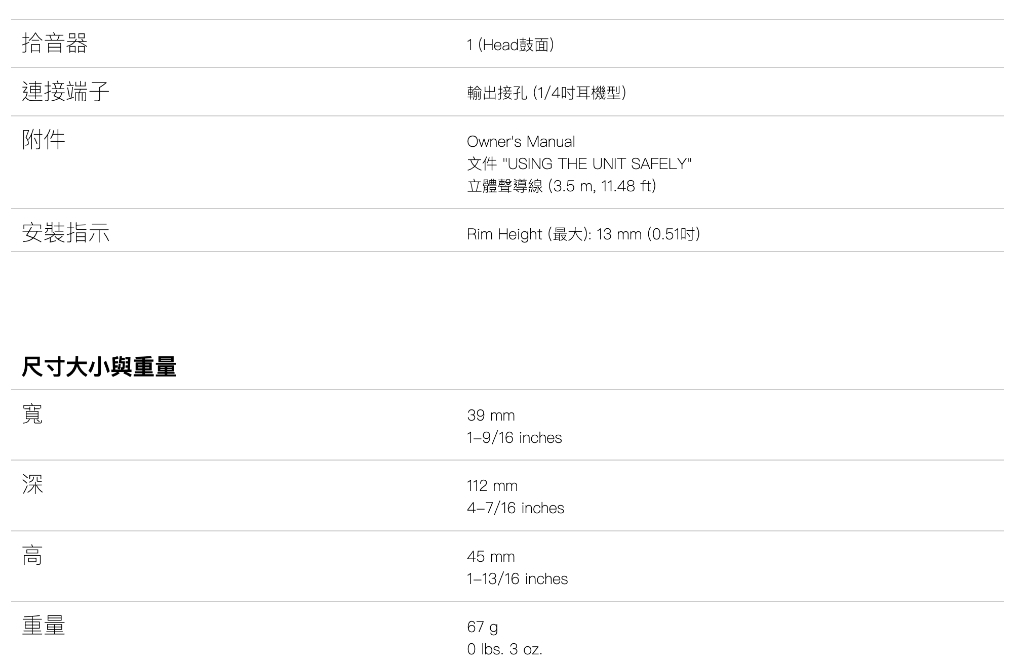This screenshot has width=1024, height=665.
Task: Click the Owner's Manual text
Action: pyautogui.click(x=520, y=142)
